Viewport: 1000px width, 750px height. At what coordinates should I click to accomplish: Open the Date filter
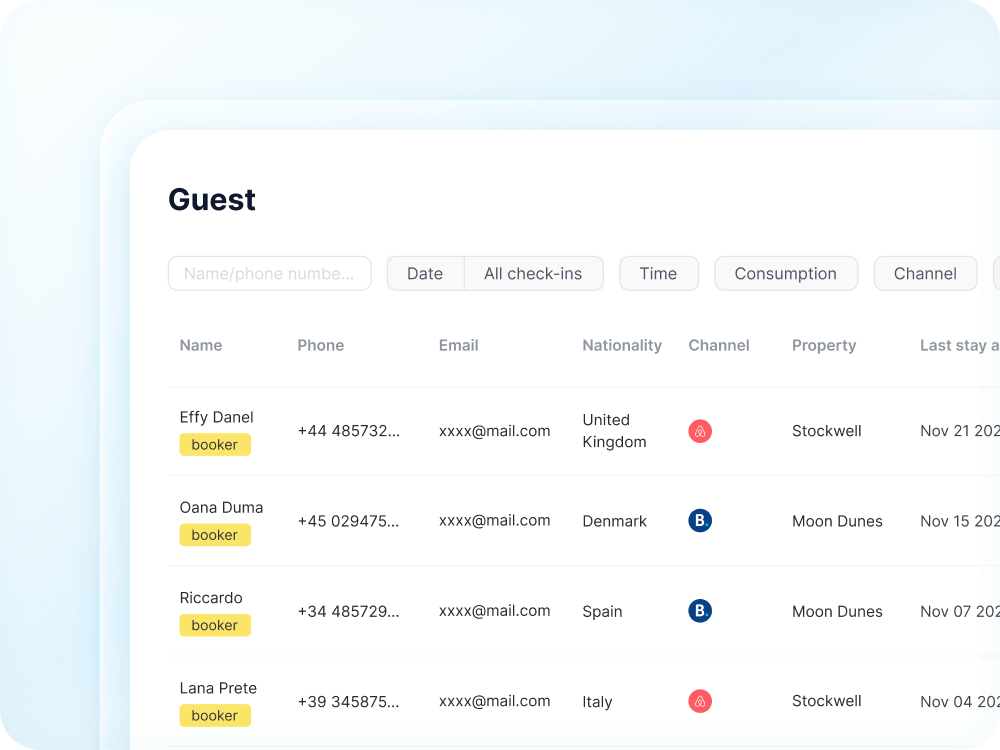pos(425,273)
